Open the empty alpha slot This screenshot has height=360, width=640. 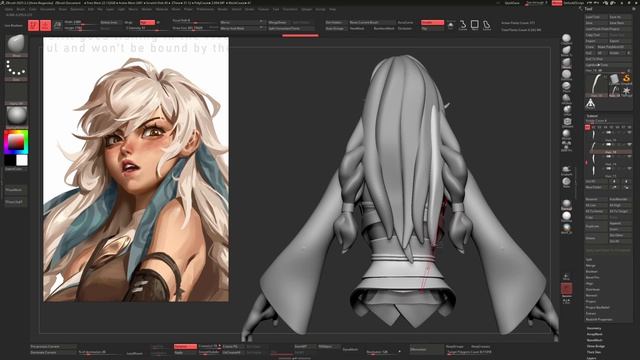click(16, 93)
